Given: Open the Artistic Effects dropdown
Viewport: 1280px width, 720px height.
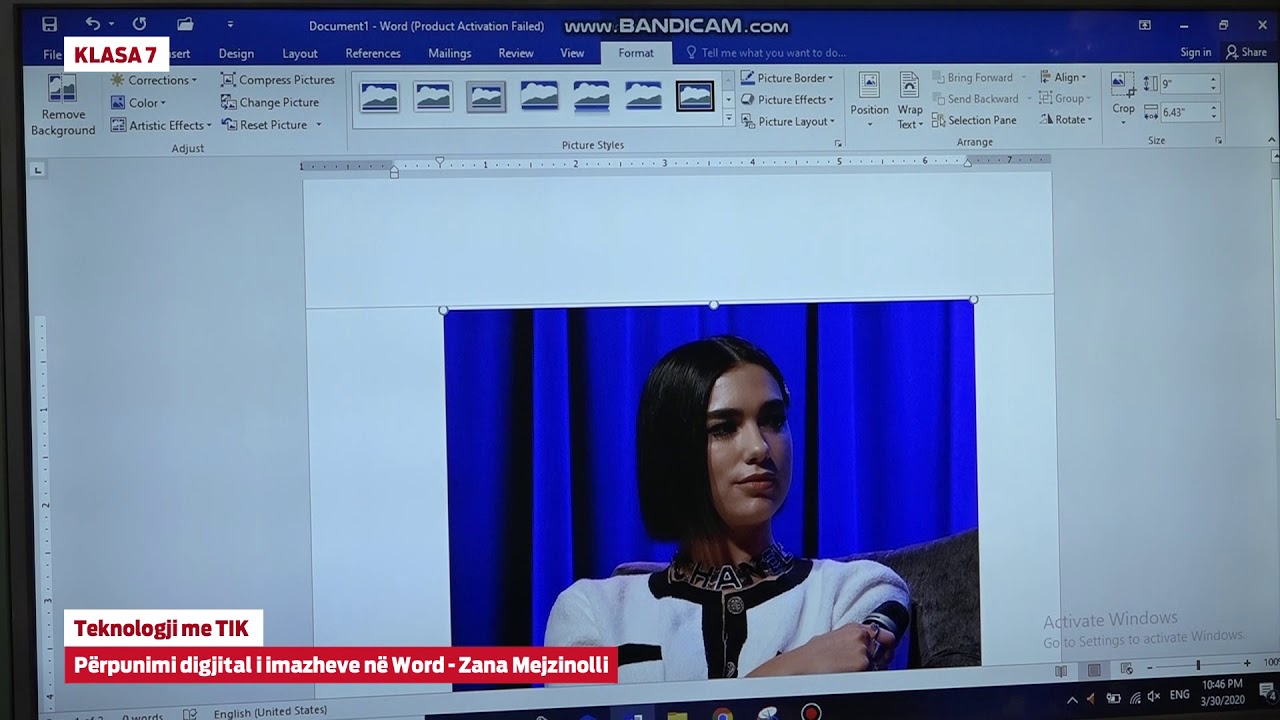Looking at the screenshot, I should (161, 126).
